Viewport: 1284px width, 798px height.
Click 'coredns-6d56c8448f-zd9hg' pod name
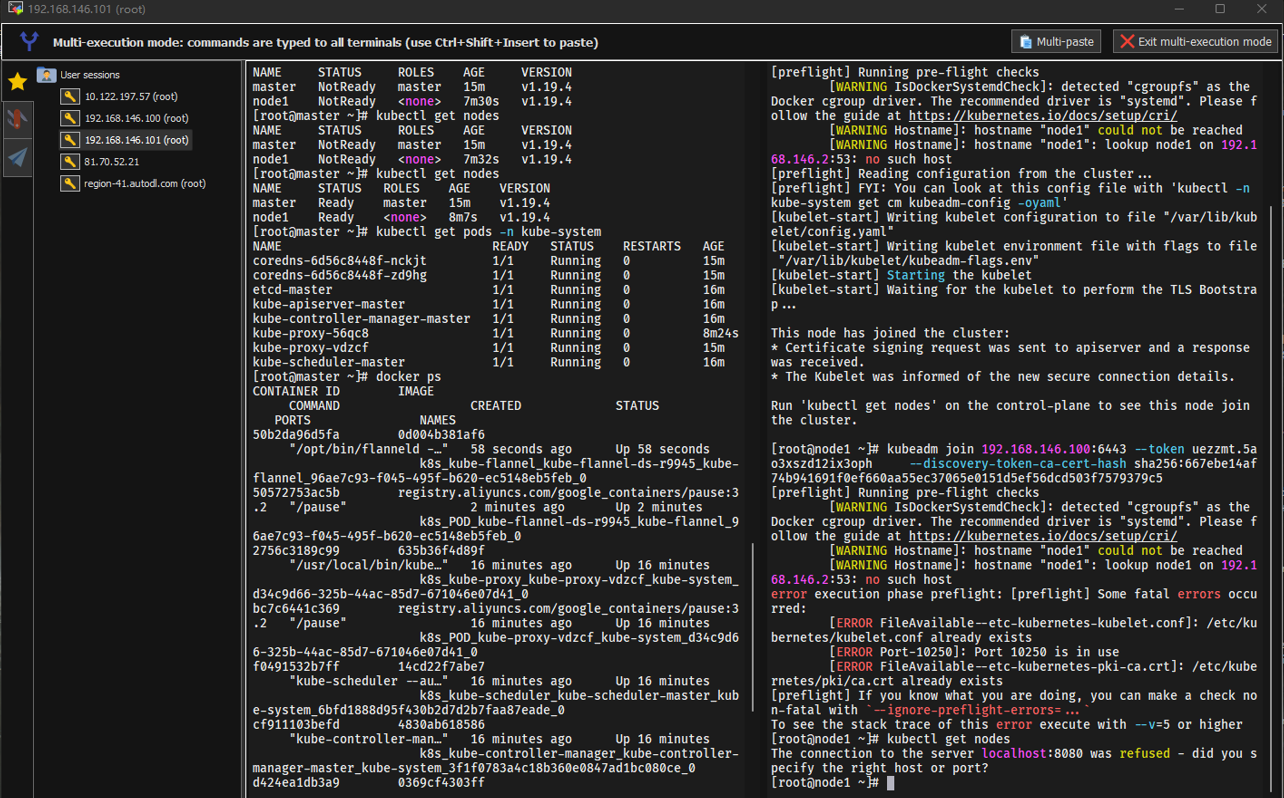340,275
